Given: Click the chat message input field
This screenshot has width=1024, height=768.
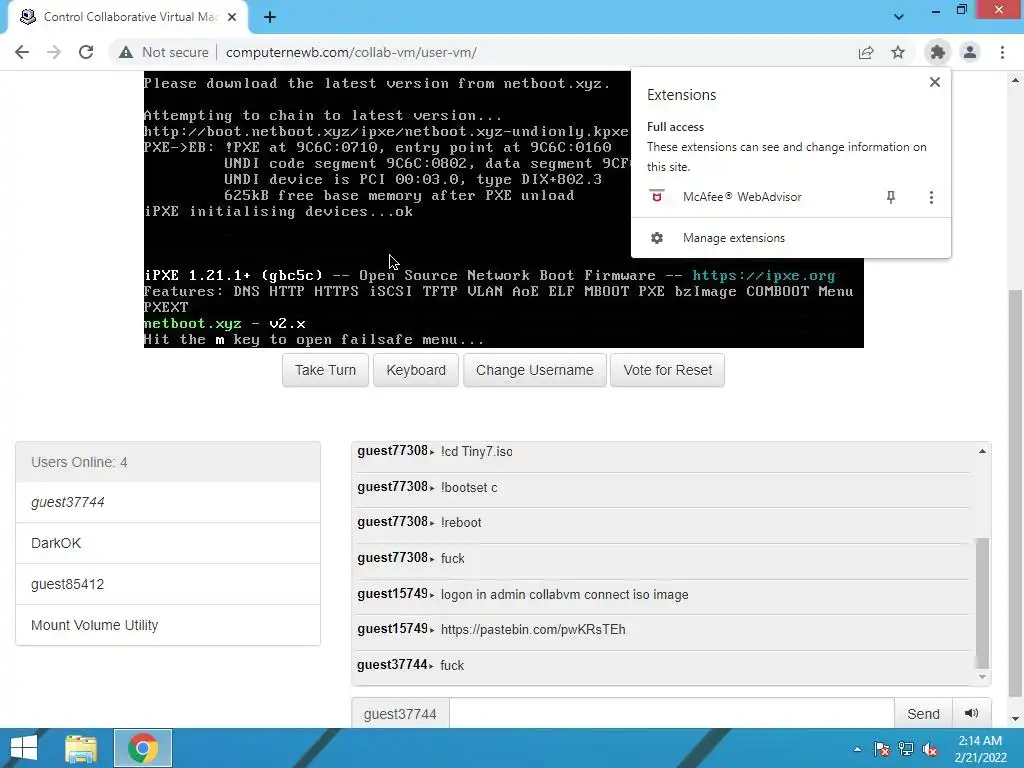Looking at the screenshot, I should click(671, 714).
